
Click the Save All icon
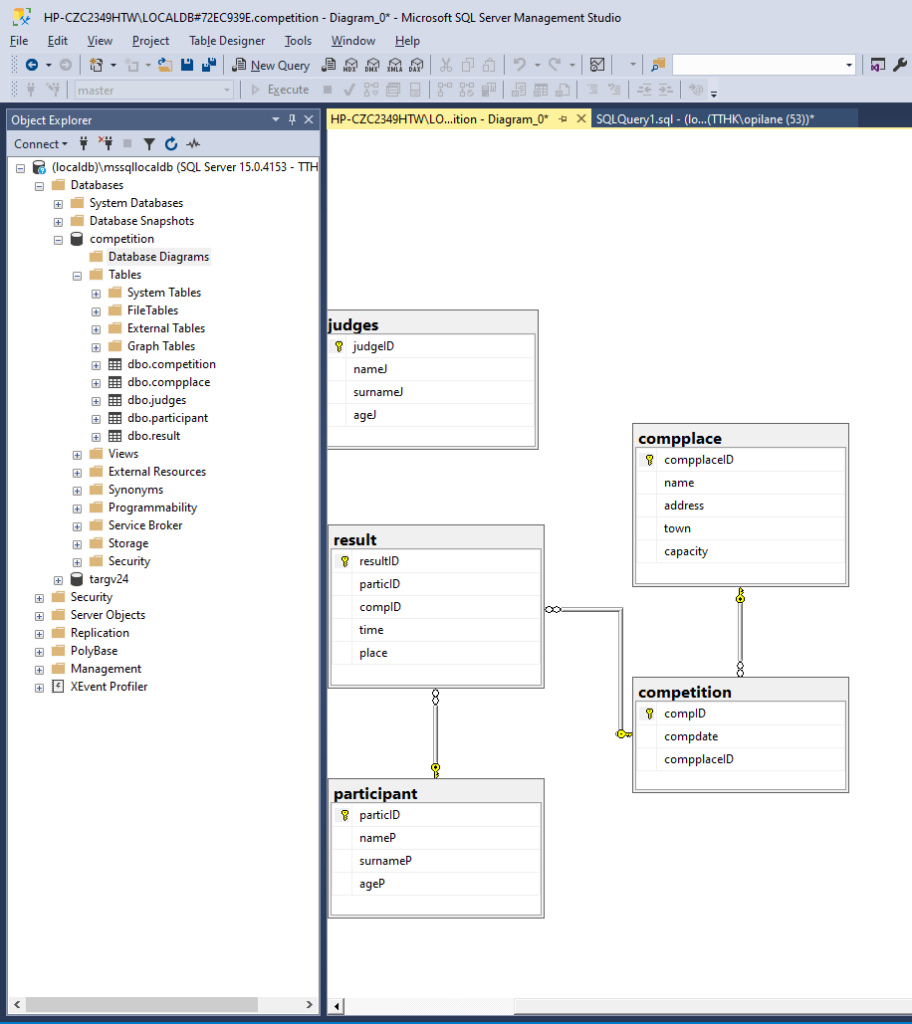(x=209, y=65)
